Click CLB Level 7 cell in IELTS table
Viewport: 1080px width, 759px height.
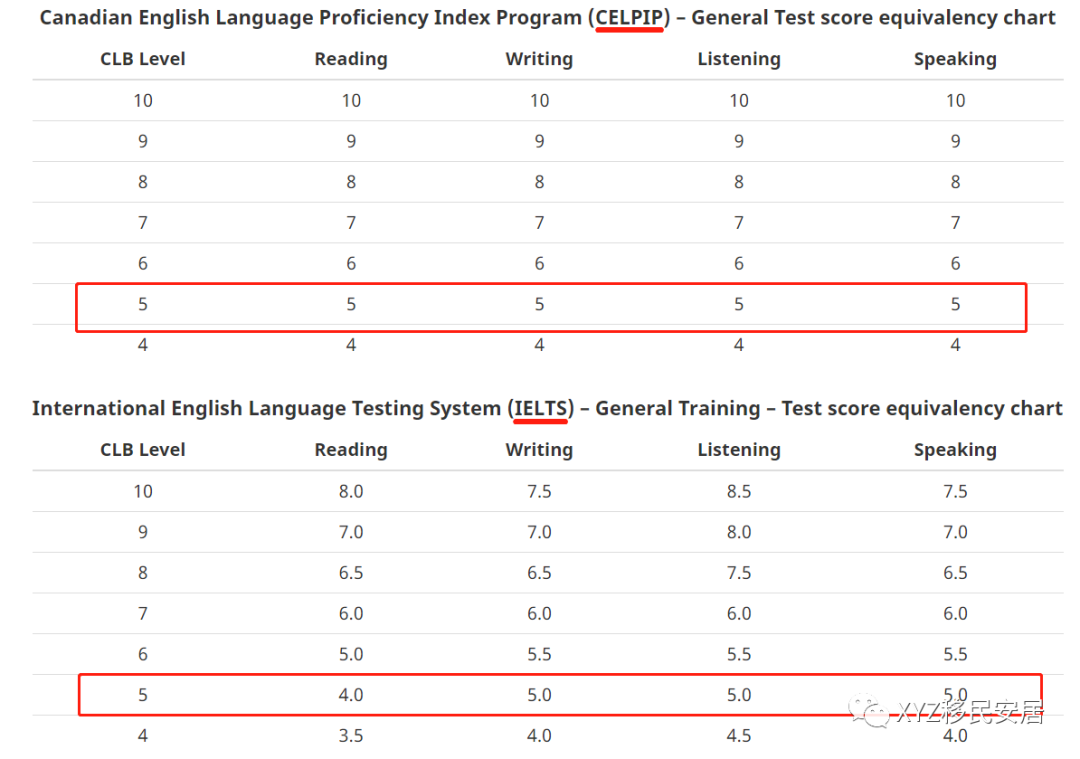143,613
